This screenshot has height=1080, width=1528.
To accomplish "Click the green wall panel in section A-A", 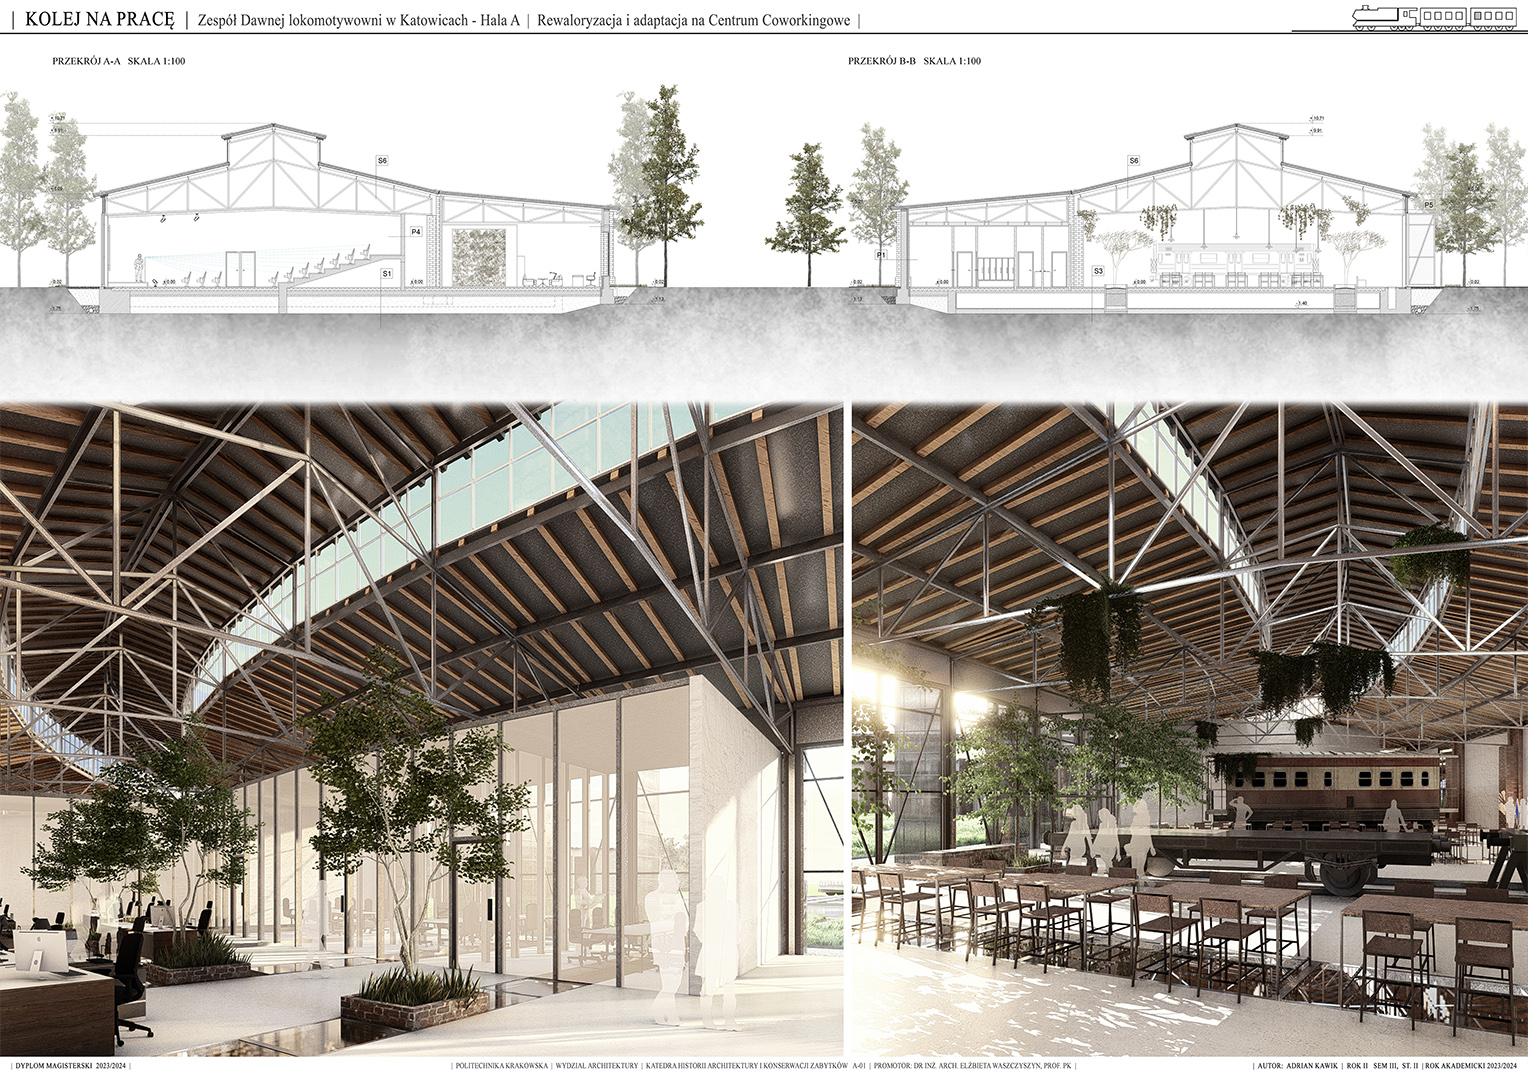I will coord(478,255).
